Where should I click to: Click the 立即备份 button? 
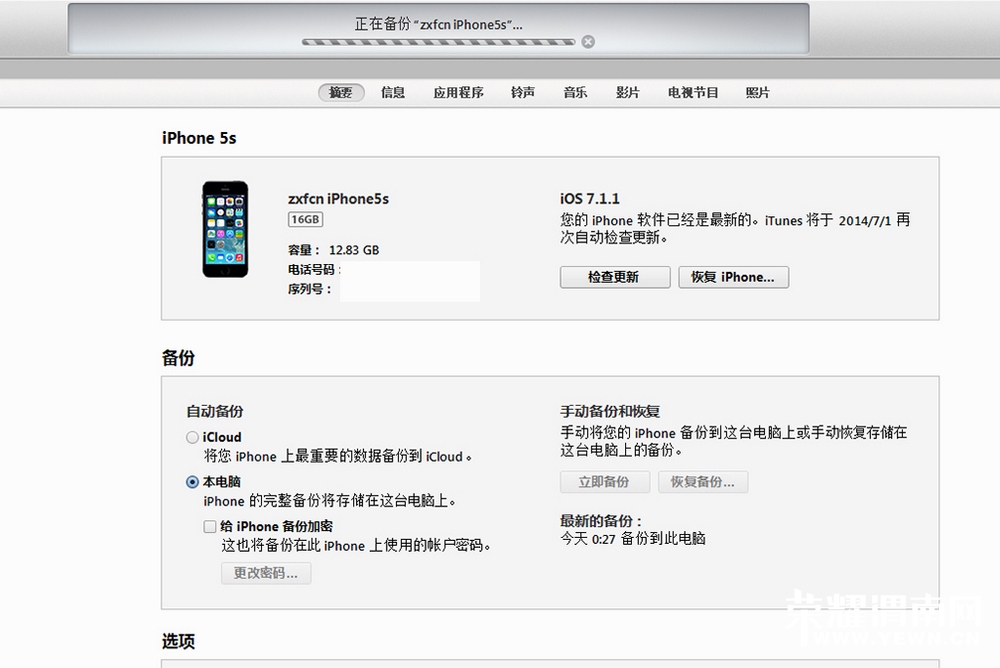(604, 482)
